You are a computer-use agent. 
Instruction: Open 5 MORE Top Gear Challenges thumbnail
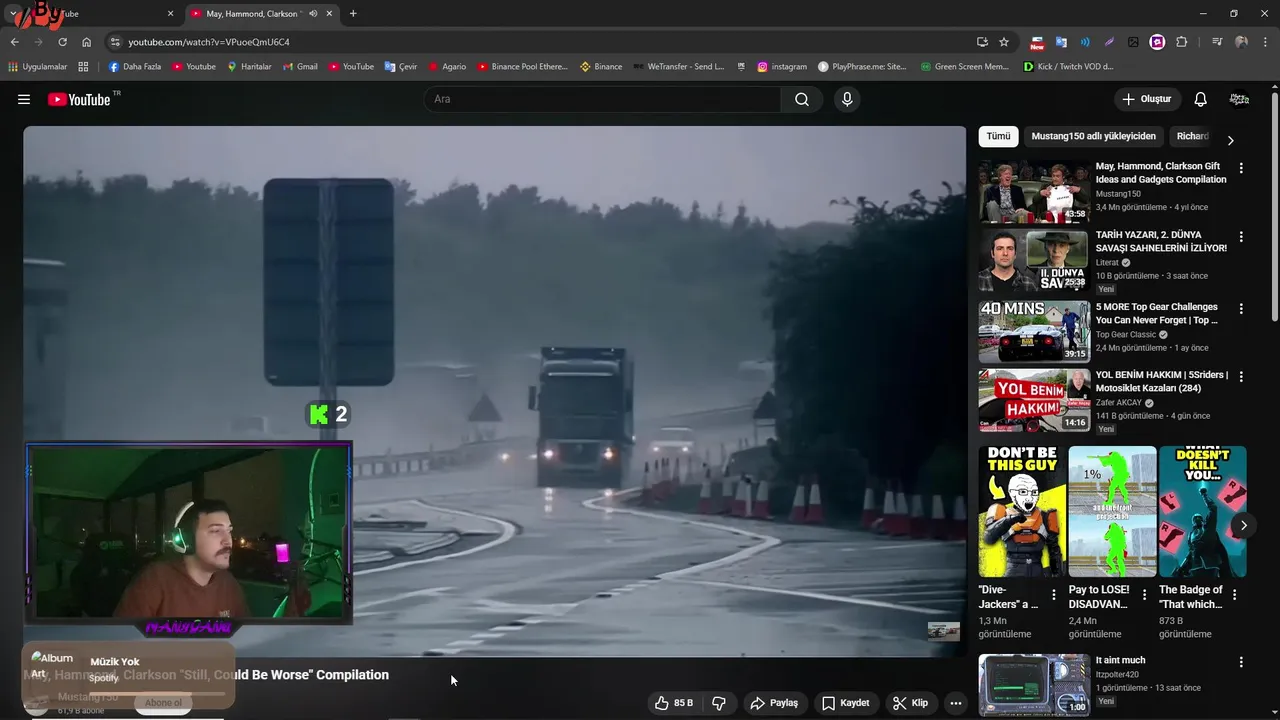[x=1034, y=332]
